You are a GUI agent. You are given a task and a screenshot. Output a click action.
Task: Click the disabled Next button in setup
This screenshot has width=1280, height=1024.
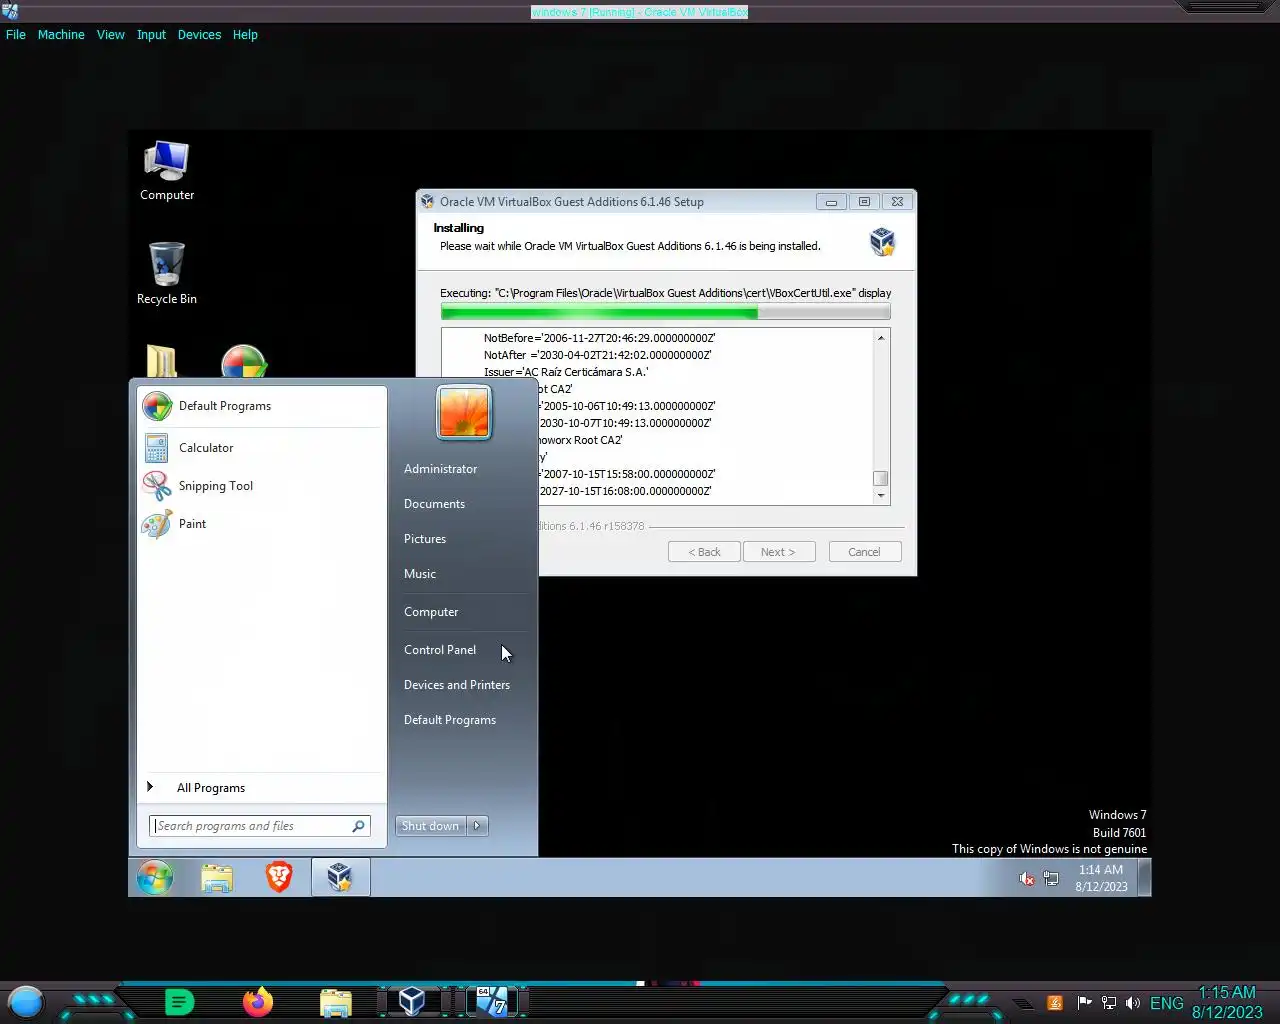coord(778,552)
